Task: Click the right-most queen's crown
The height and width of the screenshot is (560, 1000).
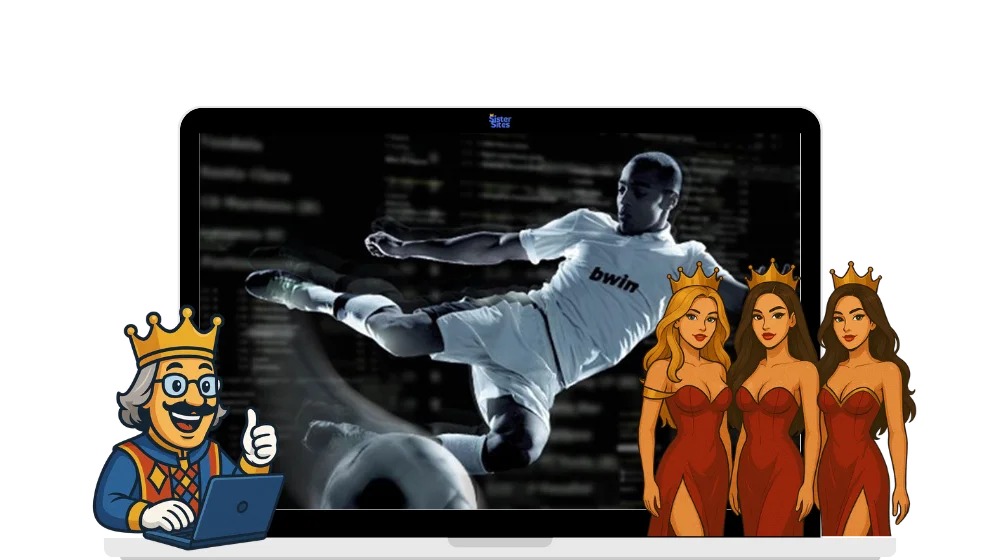Action: tap(854, 276)
